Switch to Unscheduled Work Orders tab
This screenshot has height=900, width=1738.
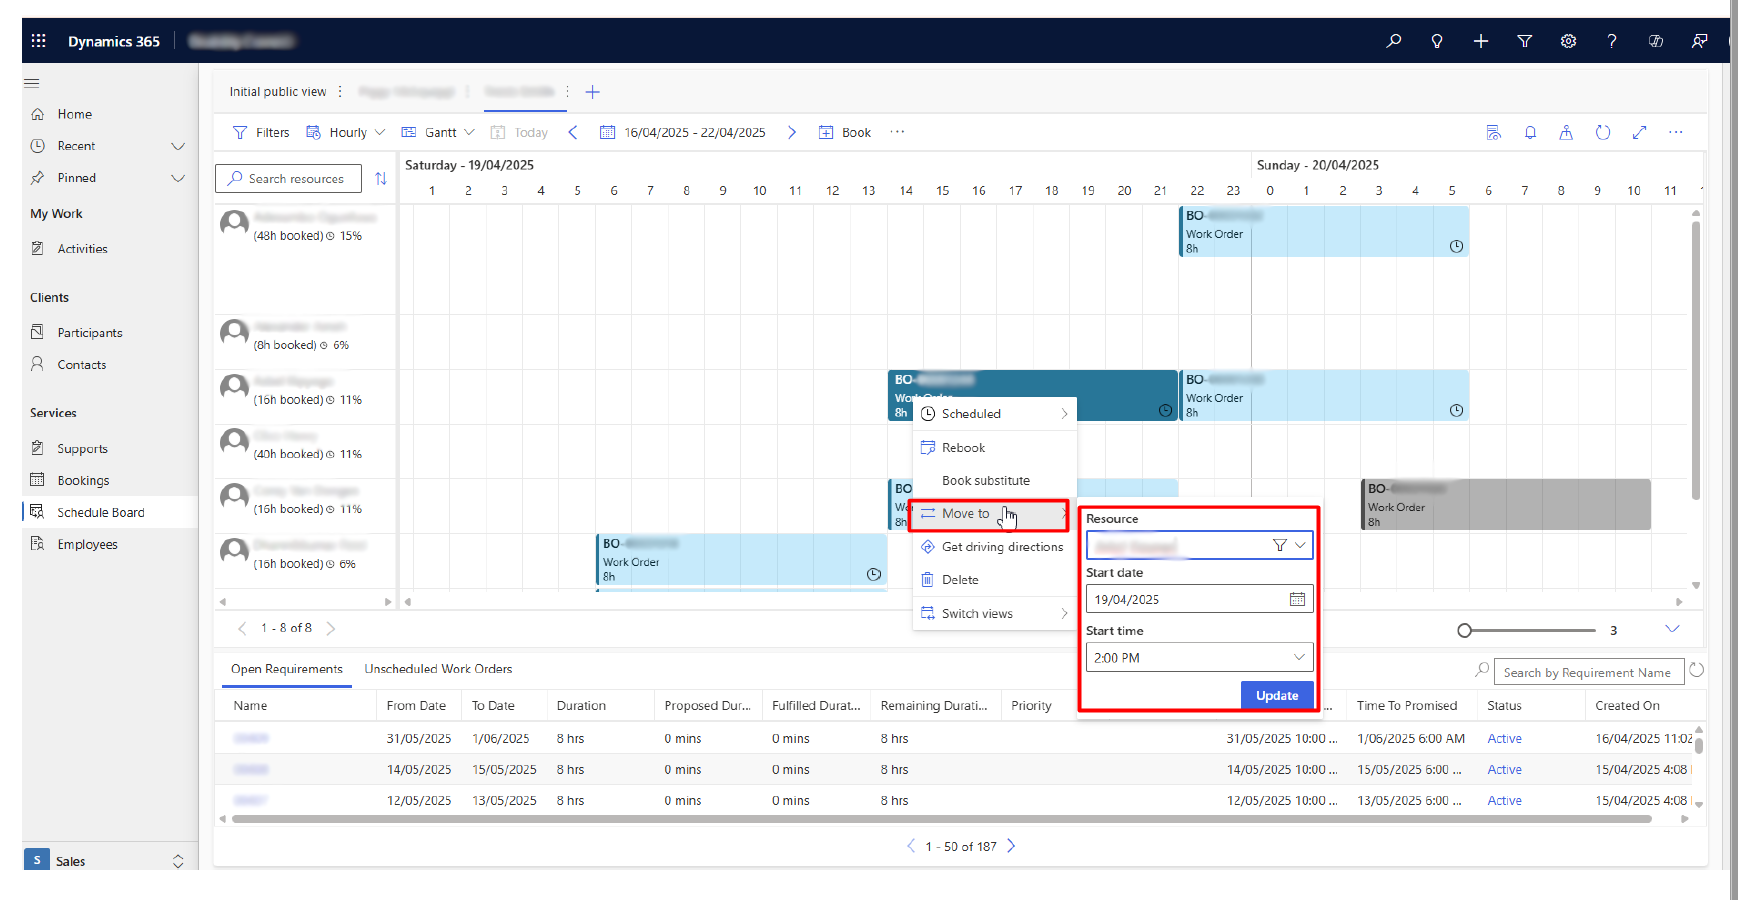pos(438,669)
